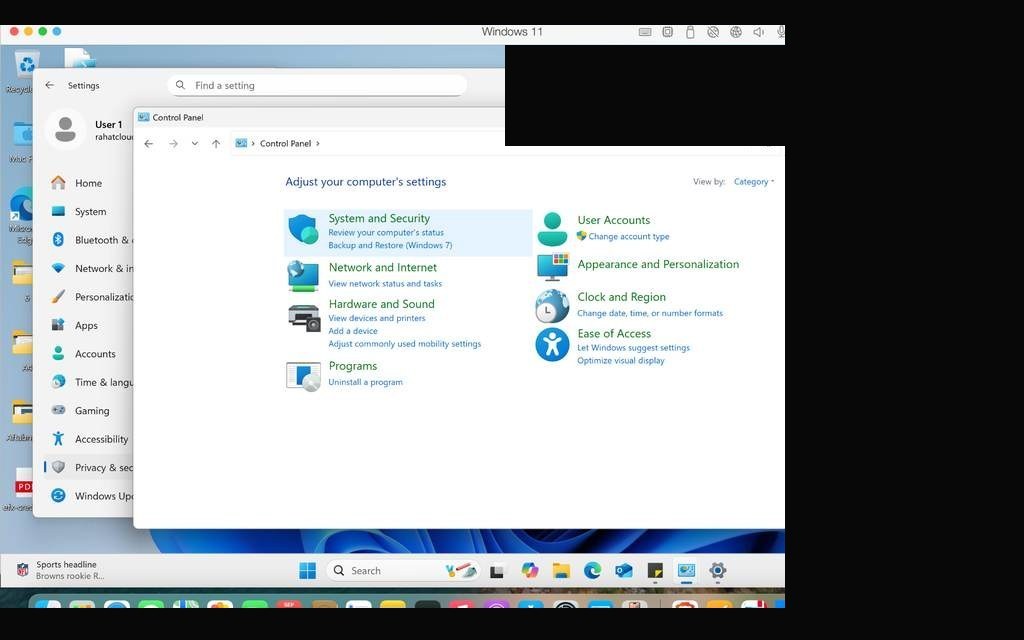The width and height of the screenshot is (1024, 640).
Task: Expand chevron after Control Panel in address bar
Action: tap(318, 144)
